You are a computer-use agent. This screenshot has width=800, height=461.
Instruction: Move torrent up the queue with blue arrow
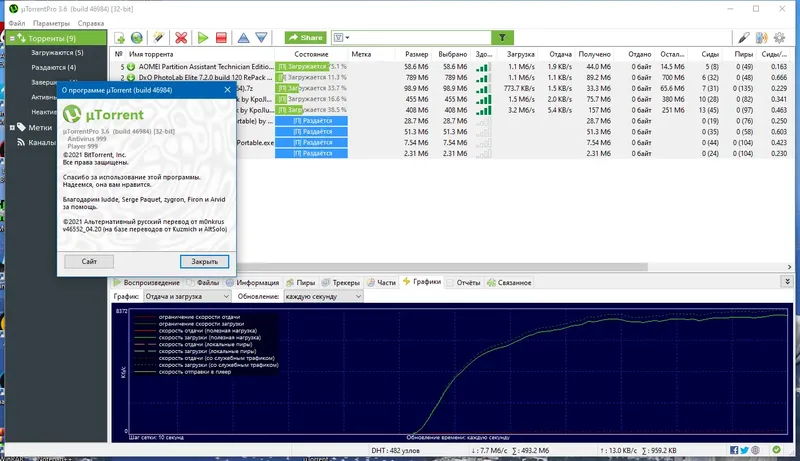243,38
